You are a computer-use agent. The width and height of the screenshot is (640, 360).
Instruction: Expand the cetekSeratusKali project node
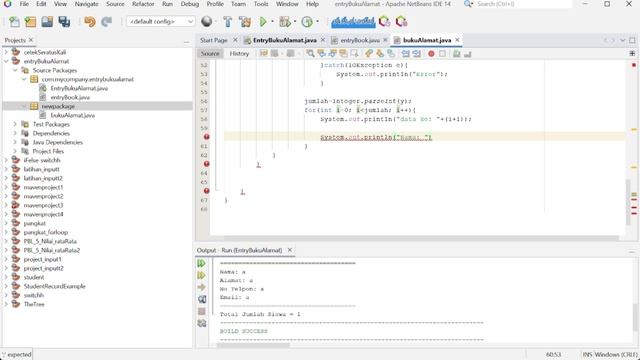[6, 52]
